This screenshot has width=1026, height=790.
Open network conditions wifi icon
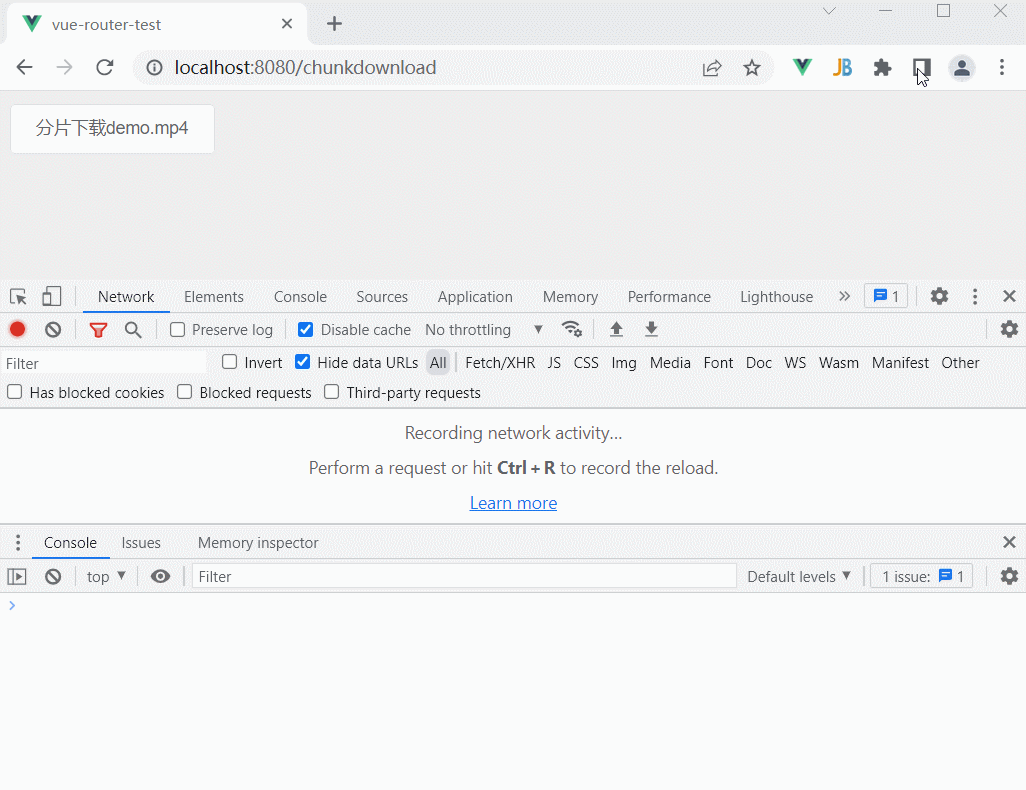click(x=572, y=329)
